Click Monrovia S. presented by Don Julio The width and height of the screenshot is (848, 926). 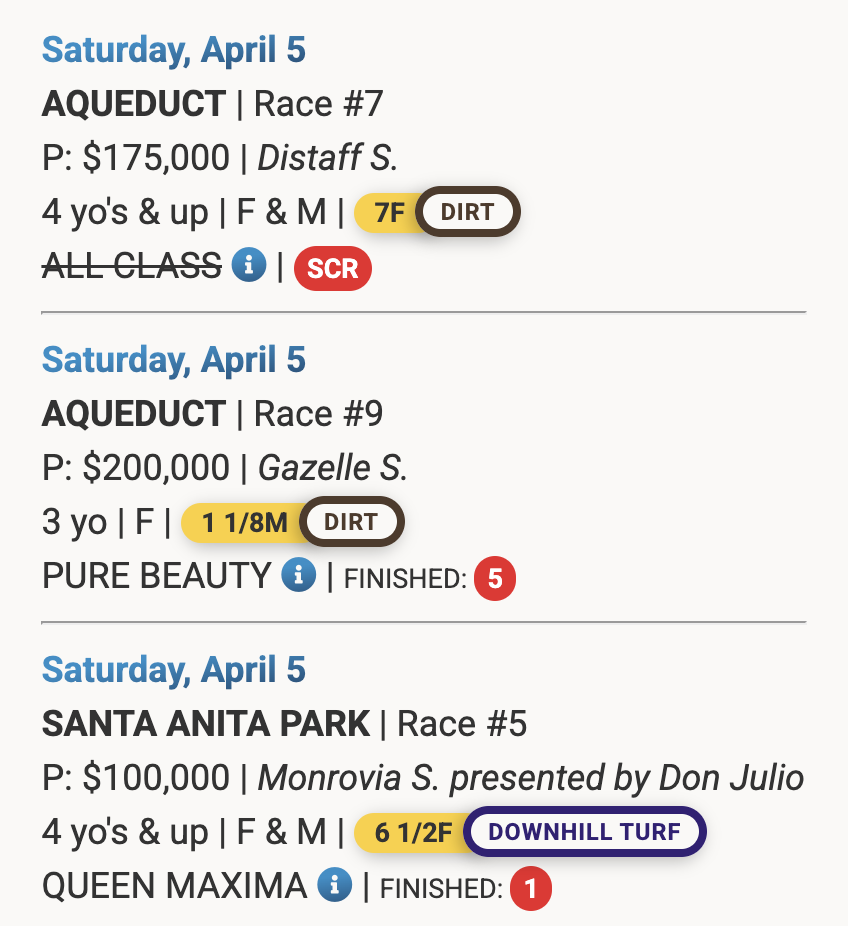click(531, 777)
